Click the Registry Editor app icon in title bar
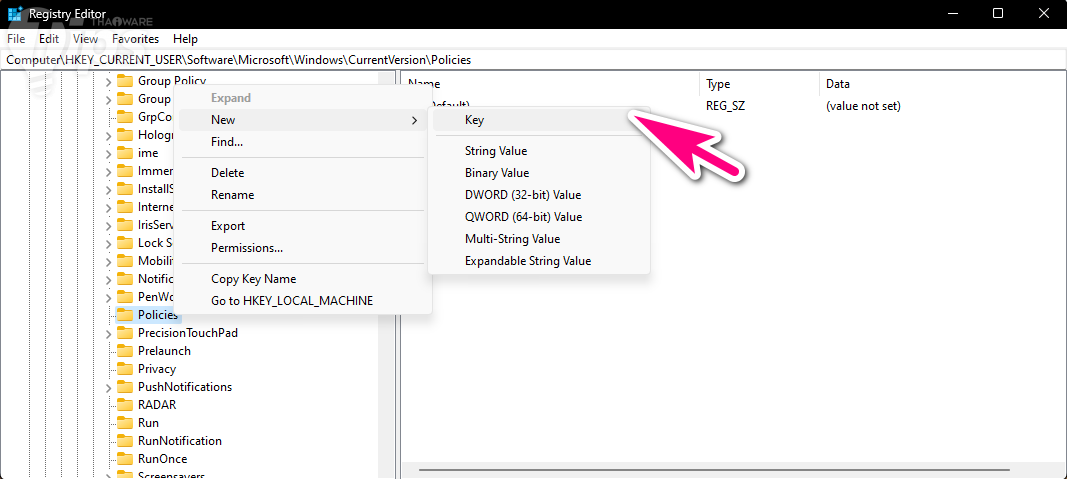The width and height of the screenshot is (1067, 479). coord(14,13)
